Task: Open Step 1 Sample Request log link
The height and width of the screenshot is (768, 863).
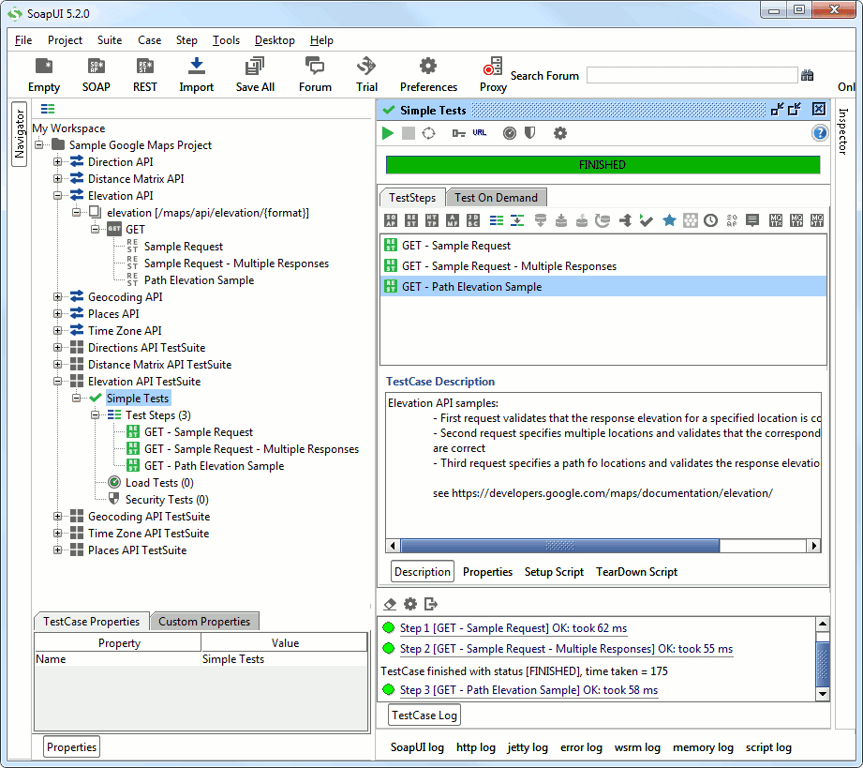Action: point(513,628)
